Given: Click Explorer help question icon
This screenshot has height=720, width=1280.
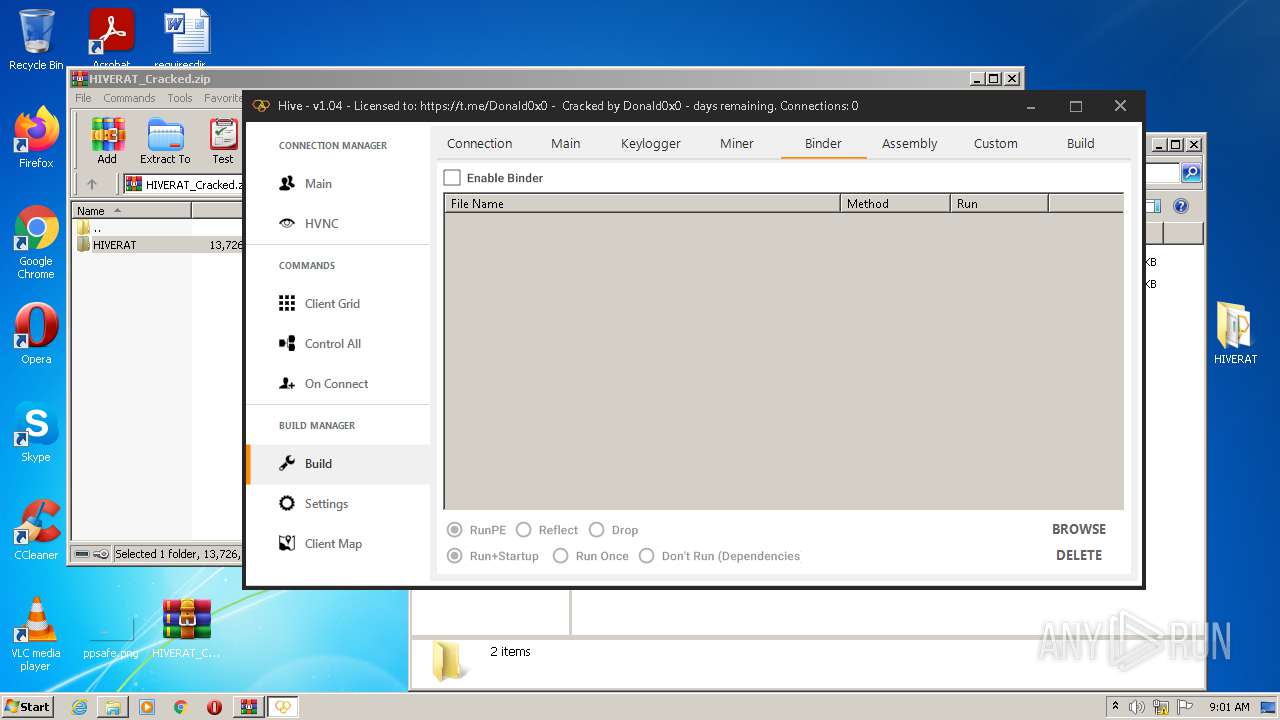Looking at the screenshot, I should (x=1181, y=206).
